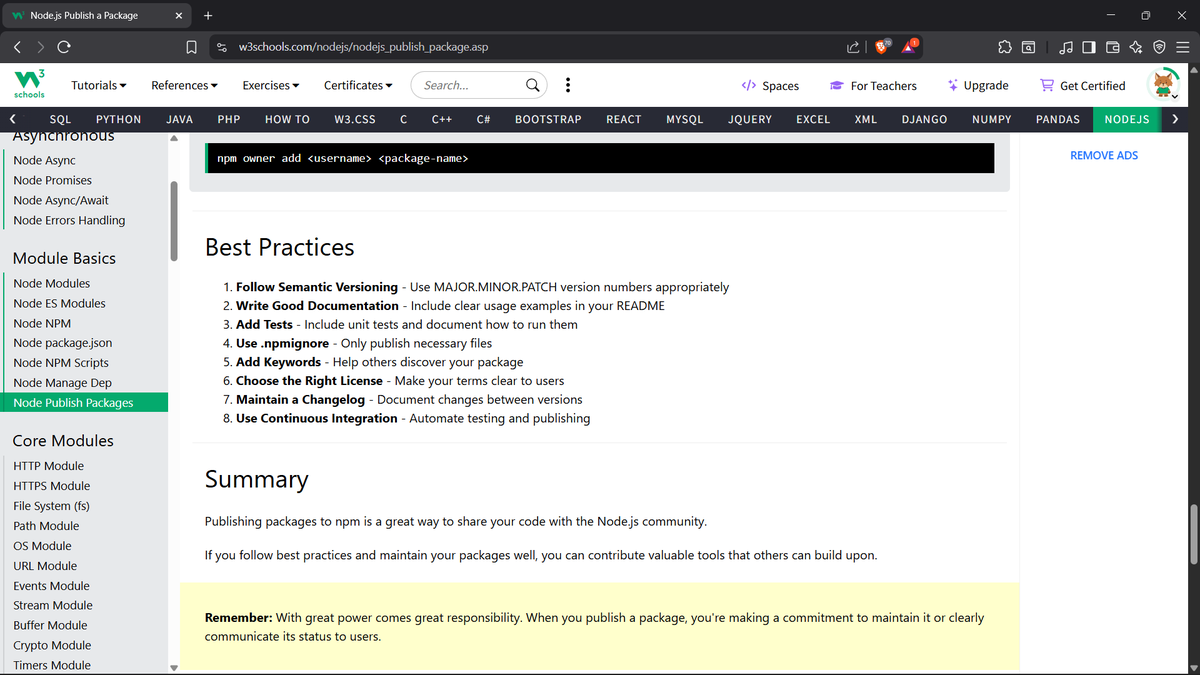
Task: Open the Brave VPN shield icon
Action: [1159, 47]
